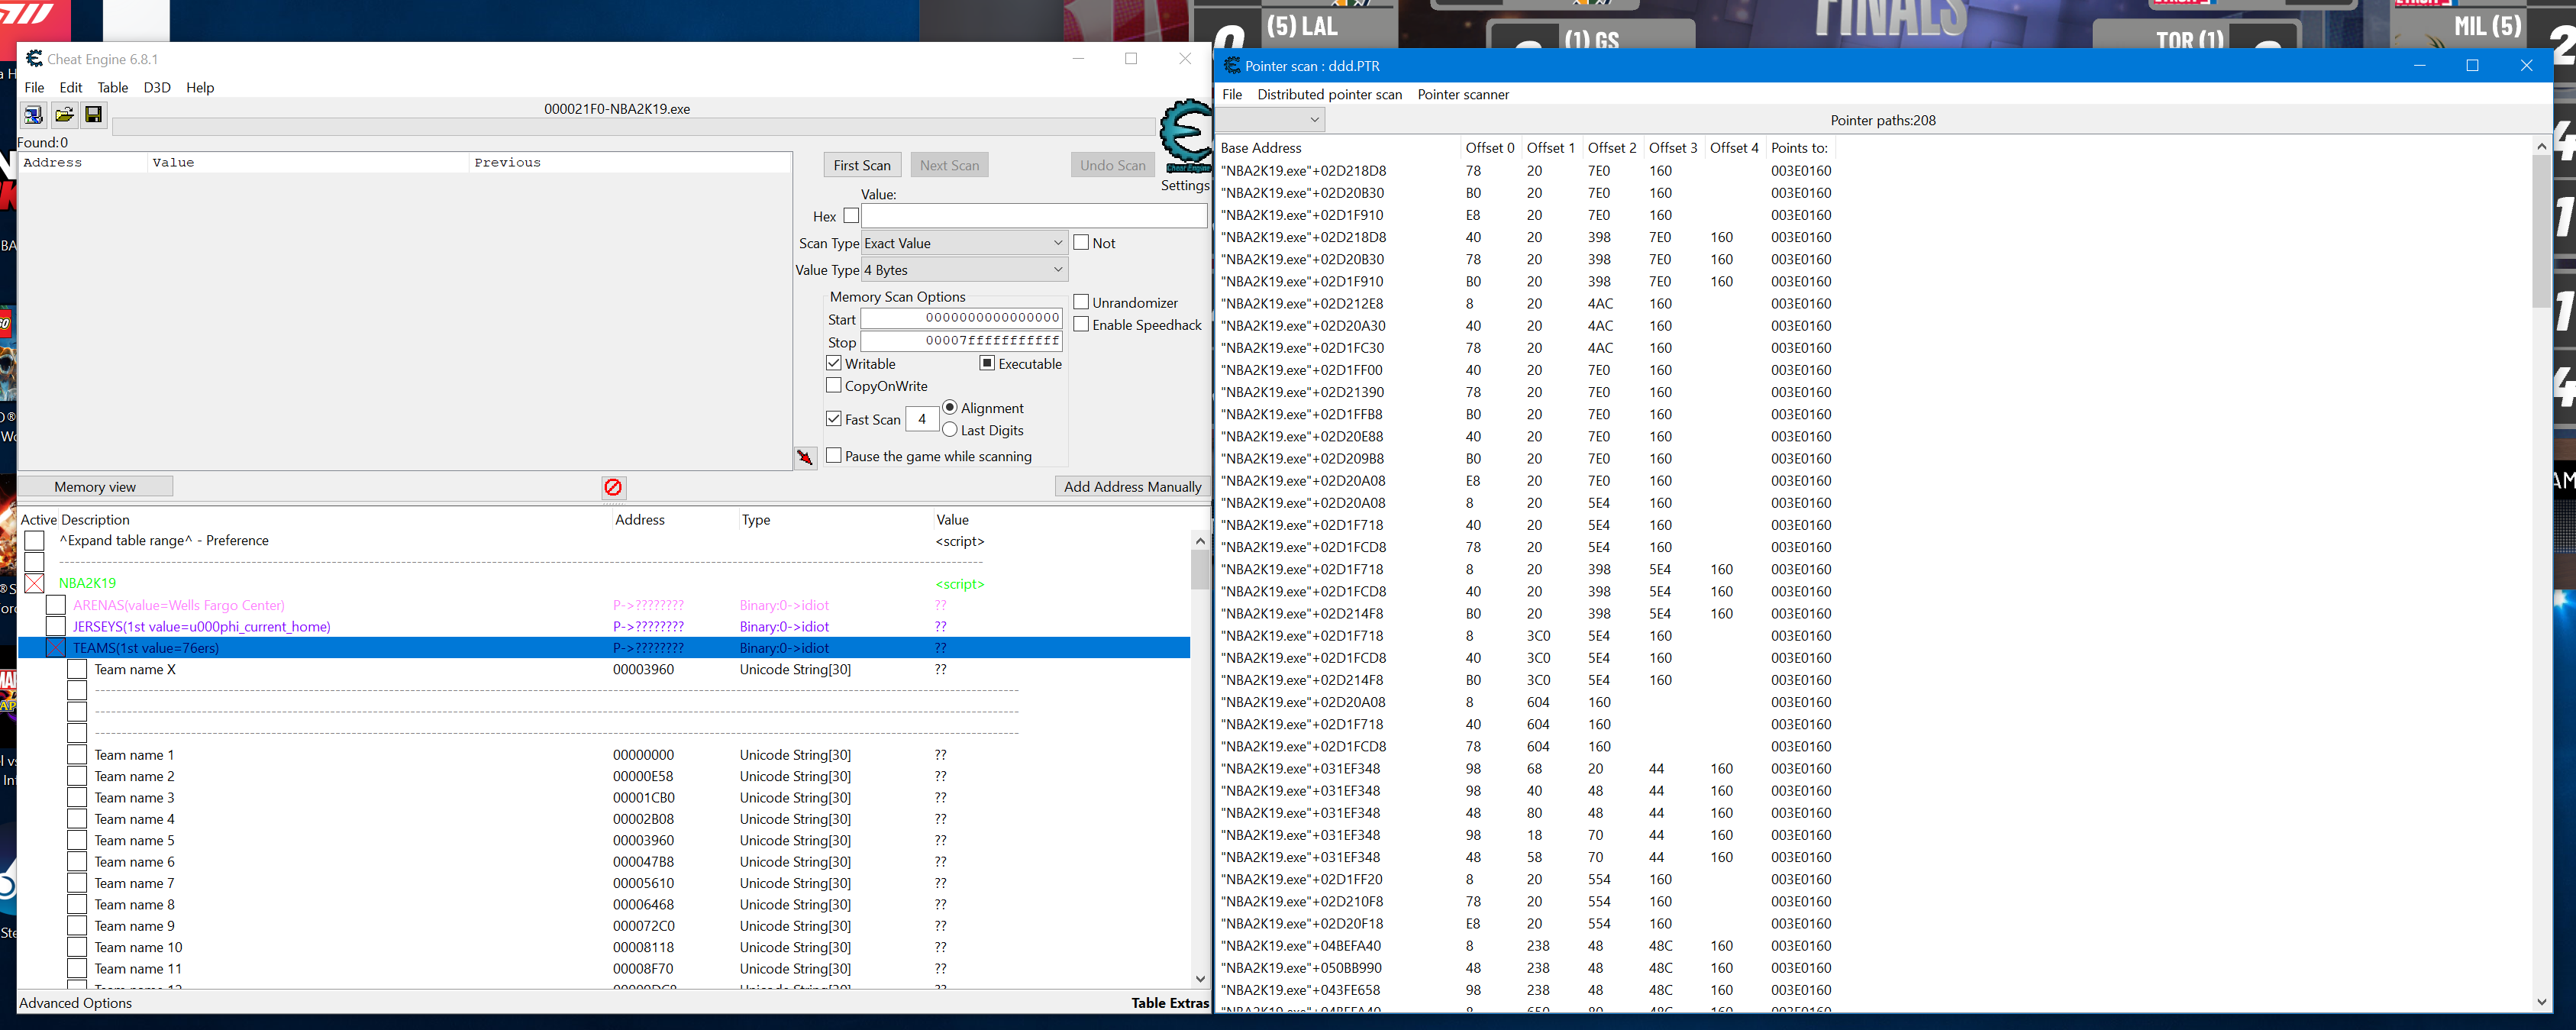Click the Previous column header in scan results
The height and width of the screenshot is (1030, 2576).
pyautogui.click(x=629, y=162)
